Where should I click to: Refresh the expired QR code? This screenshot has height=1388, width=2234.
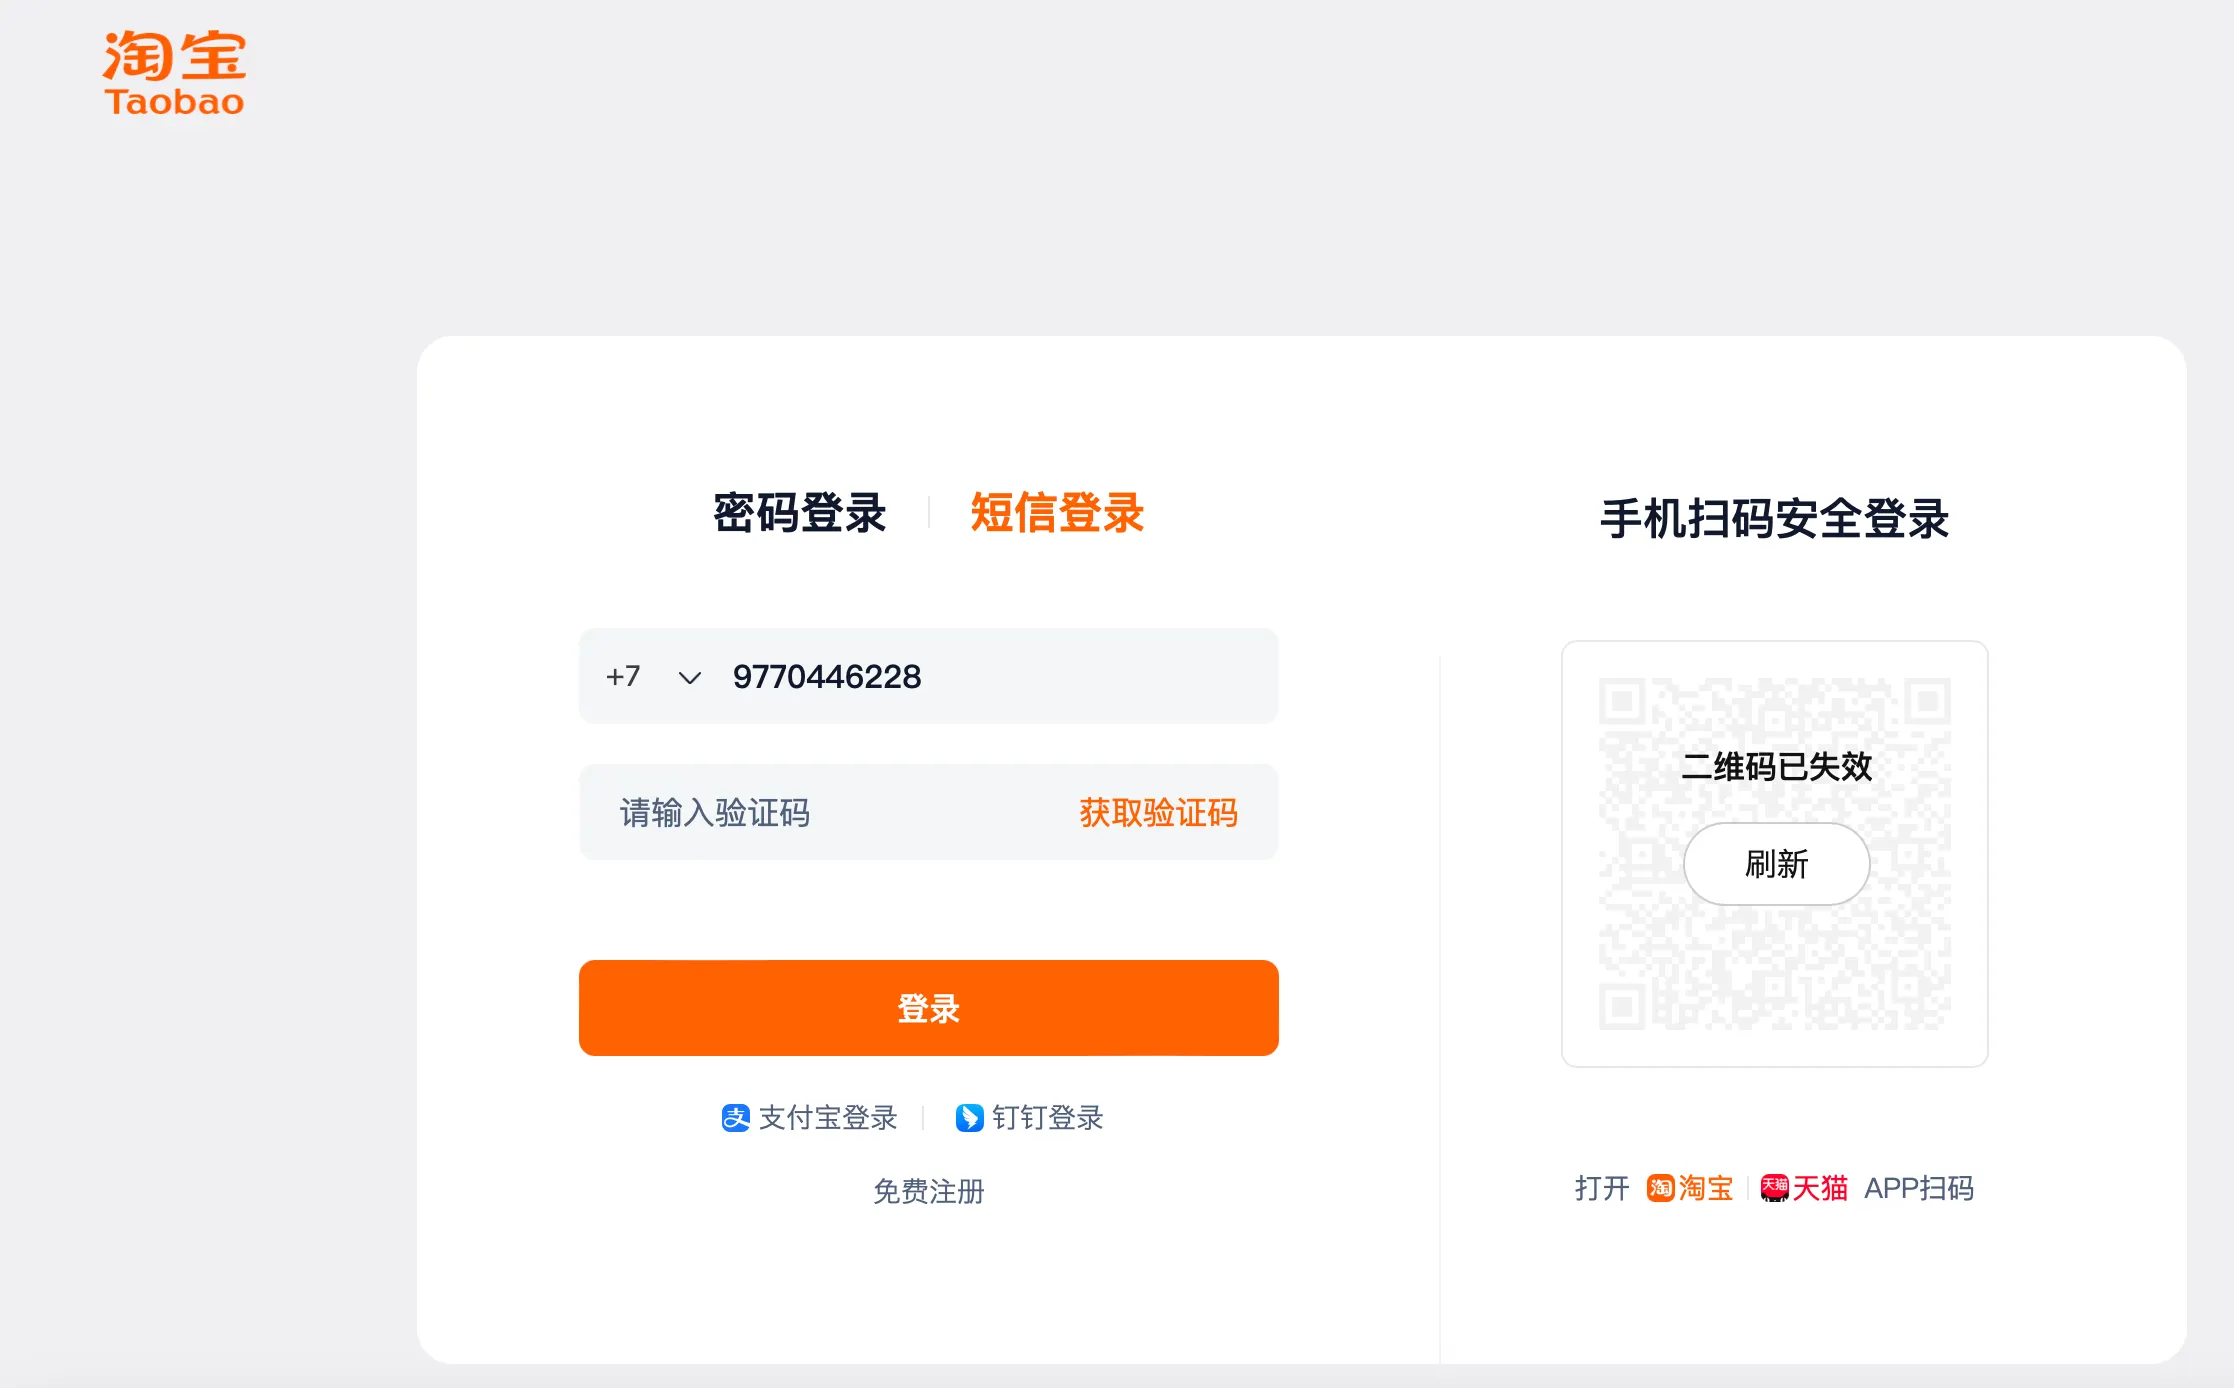(x=1776, y=864)
